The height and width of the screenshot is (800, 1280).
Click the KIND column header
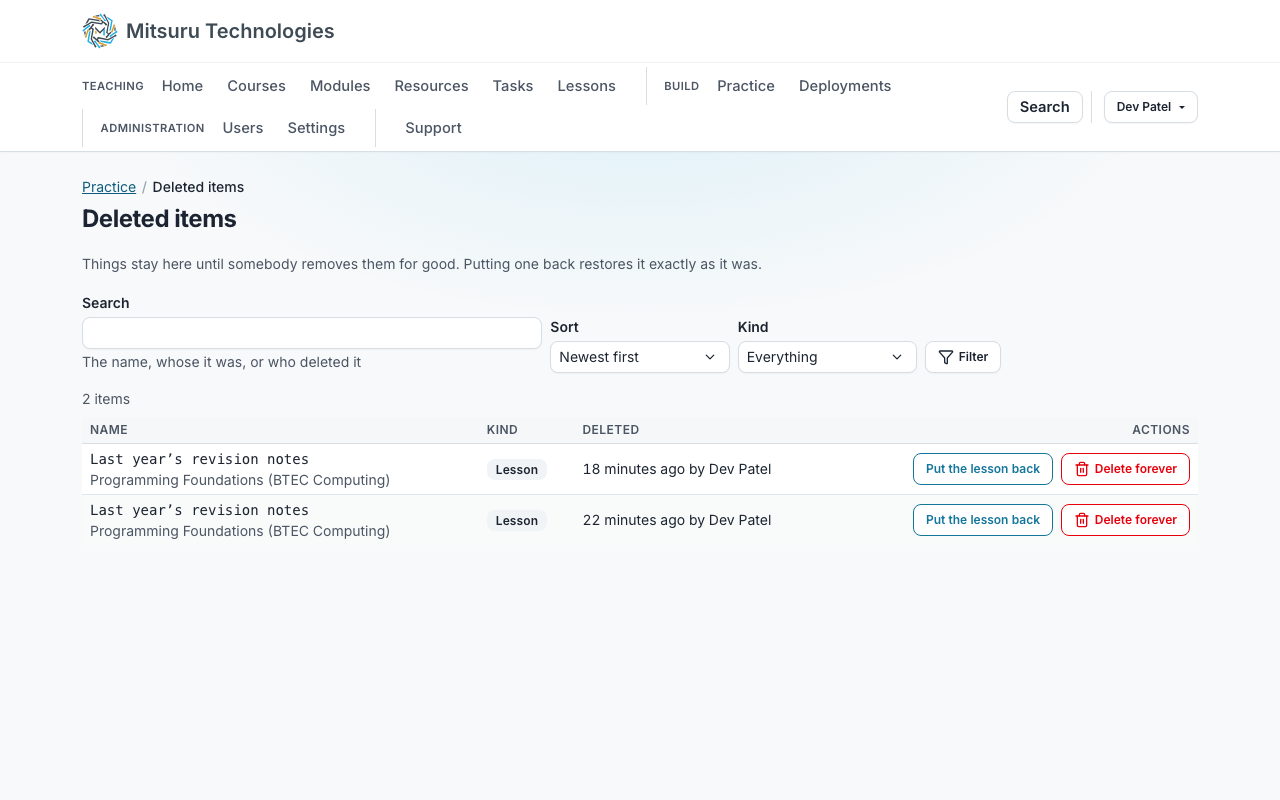pyautogui.click(x=502, y=430)
